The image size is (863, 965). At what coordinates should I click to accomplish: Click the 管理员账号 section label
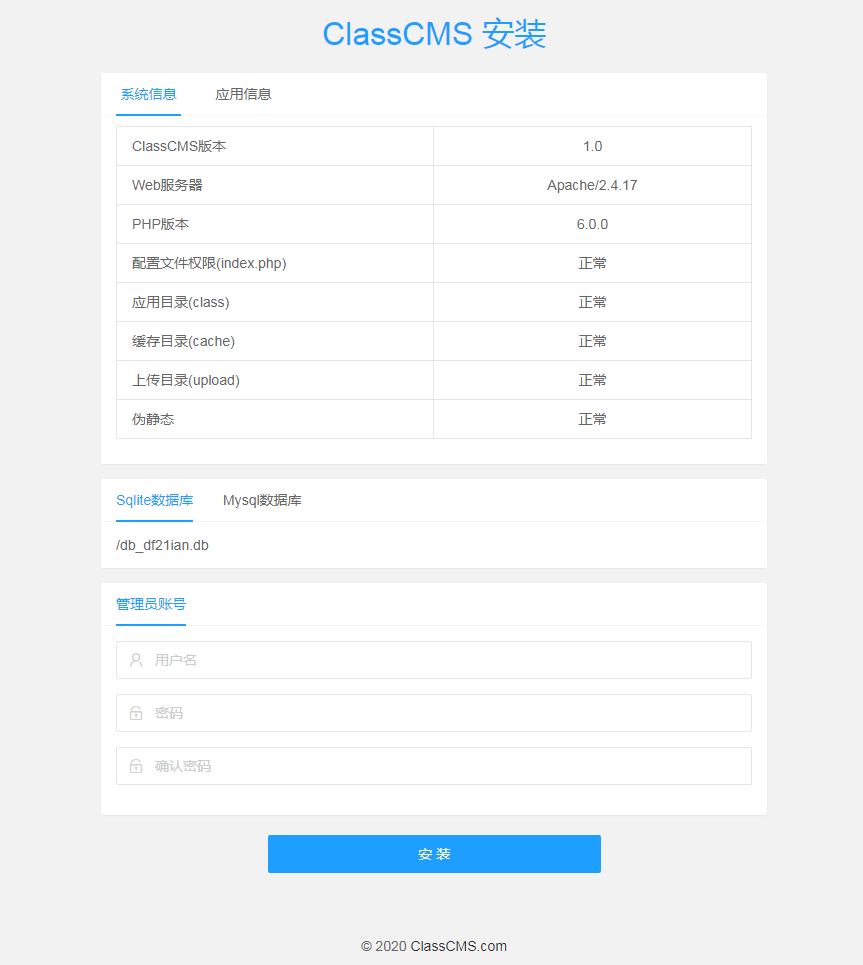[x=150, y=603]
